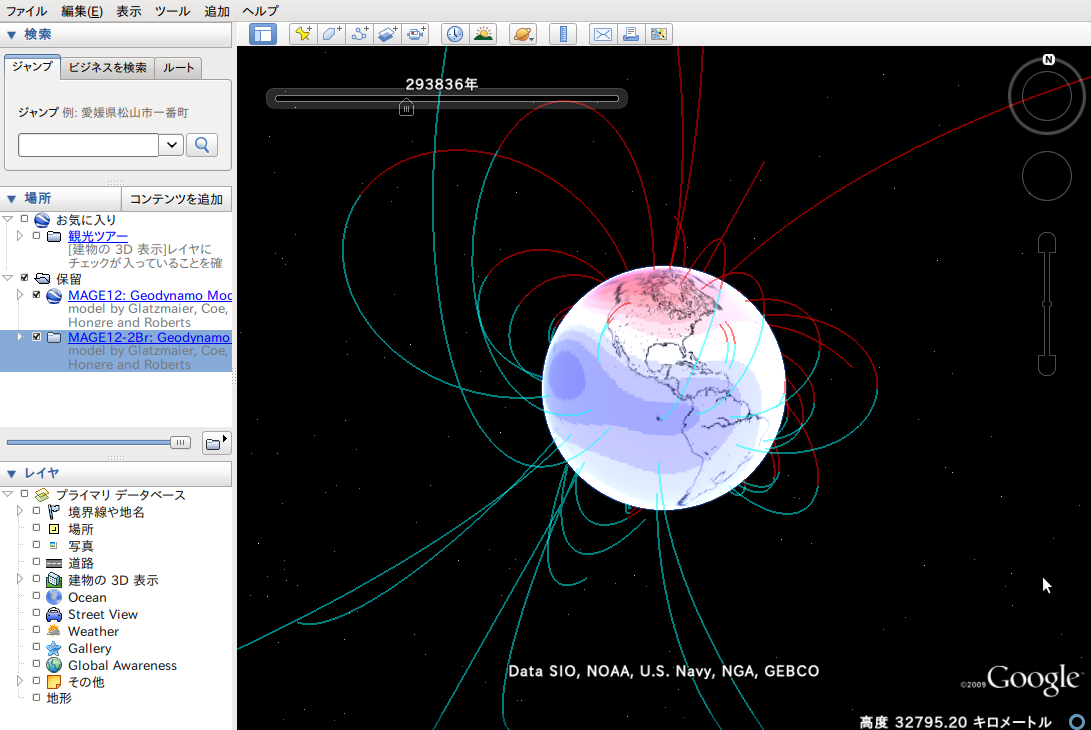Toggle the sunlight display icon
1091x730 pixels.
(x=483, y=34)
